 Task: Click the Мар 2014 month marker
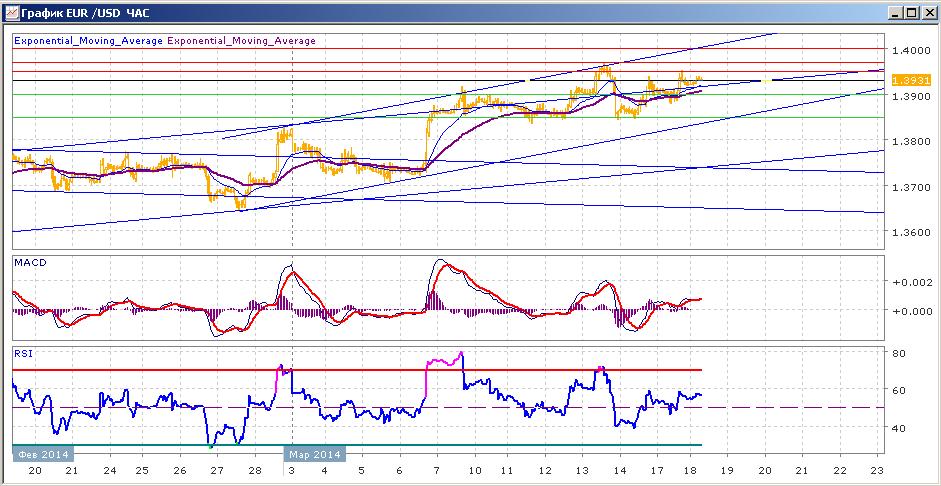[x=314, y=454]
